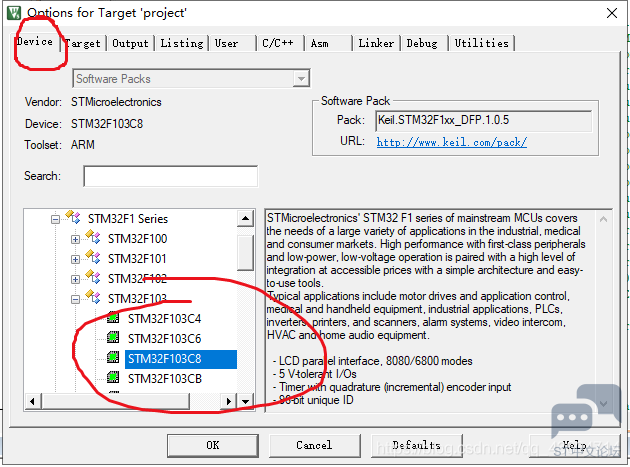Expand the STM32F102 tree node
This screenshot has width=630, height=467.
75,279
